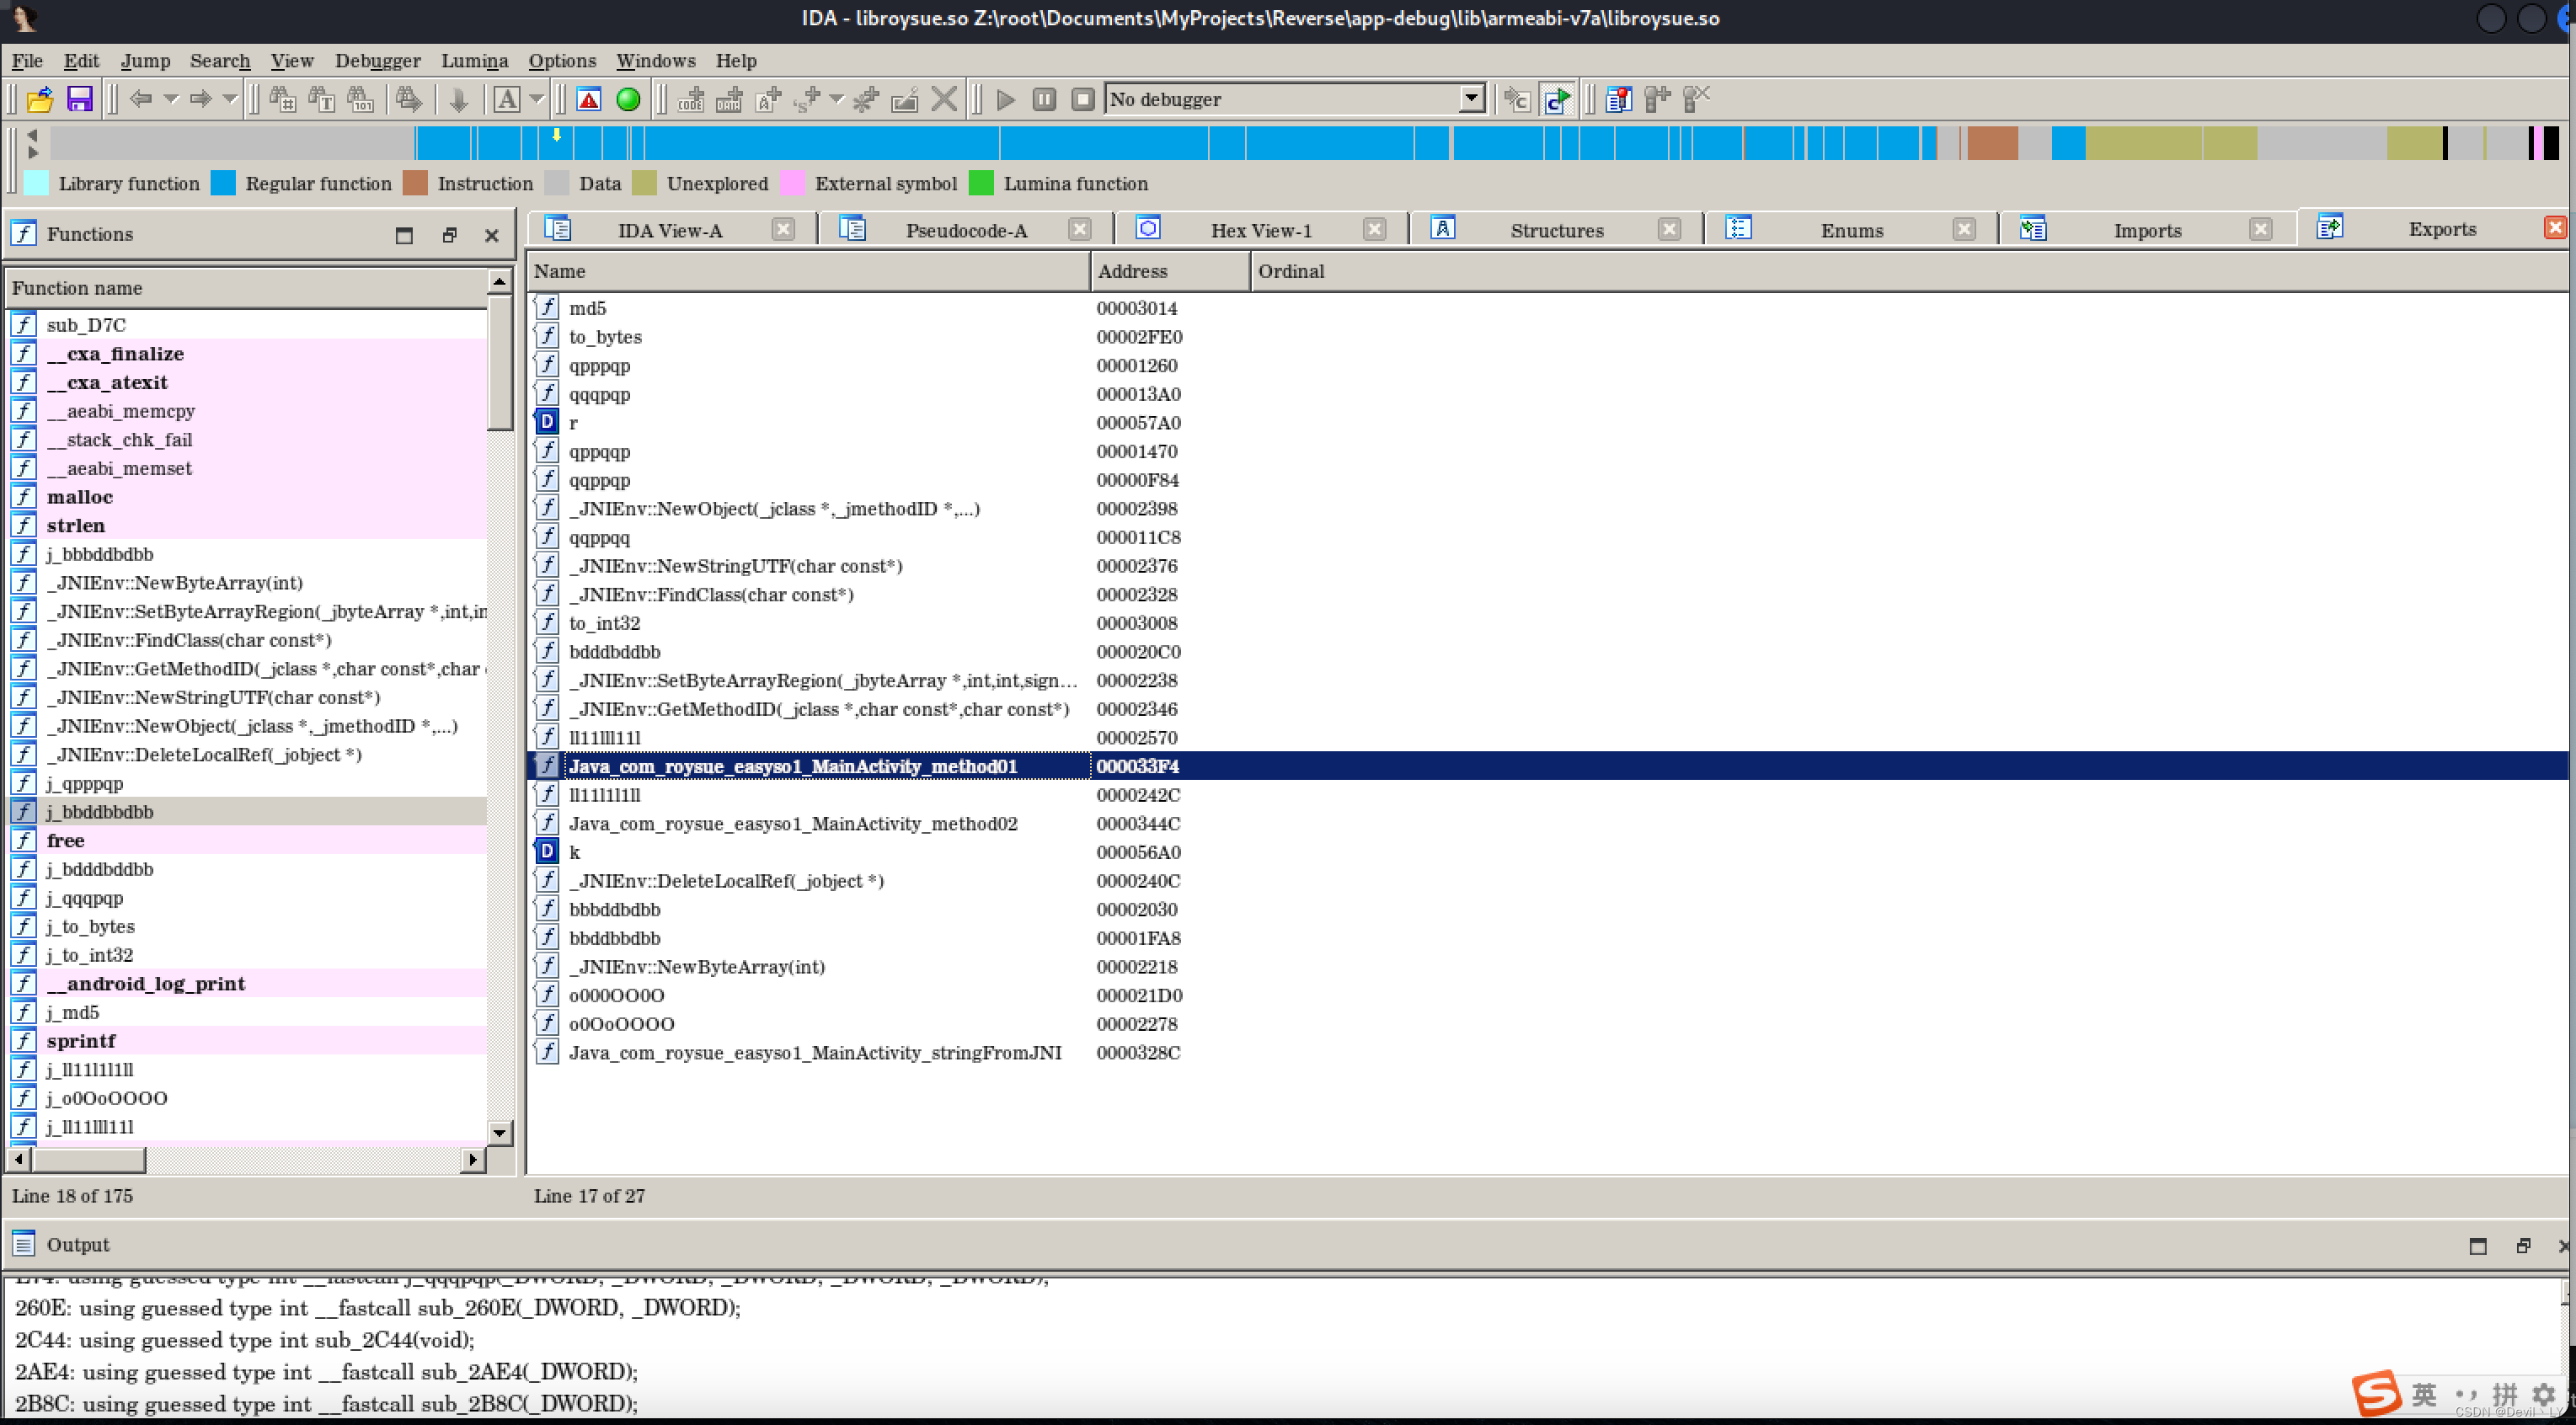This screenshot has height=1425, width=2576.
Task: Pause process with the pause icon
Action: pos(1044,99)
